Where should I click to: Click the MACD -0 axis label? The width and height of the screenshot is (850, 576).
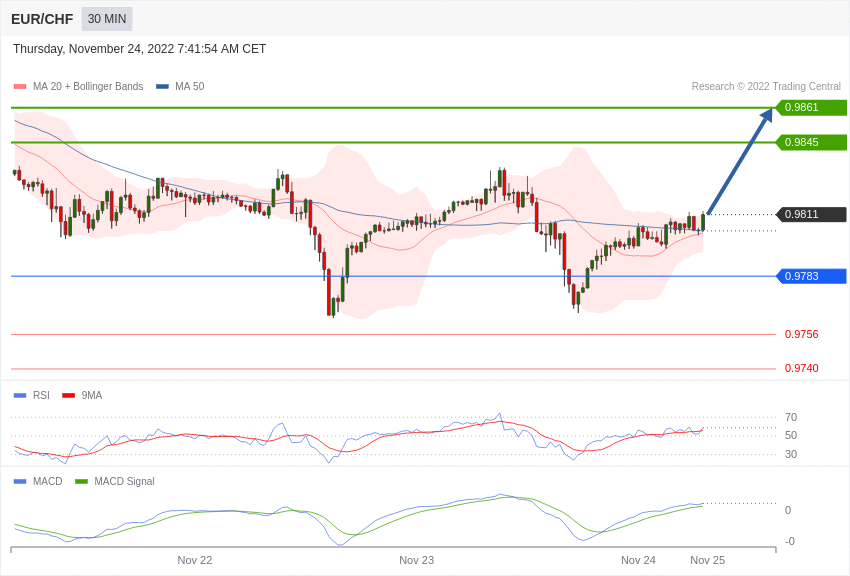790,541
